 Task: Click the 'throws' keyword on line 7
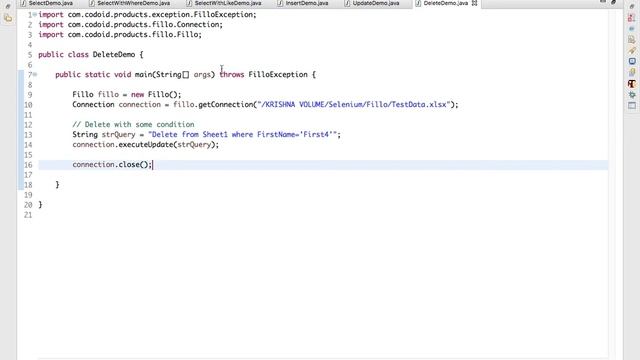232,75
